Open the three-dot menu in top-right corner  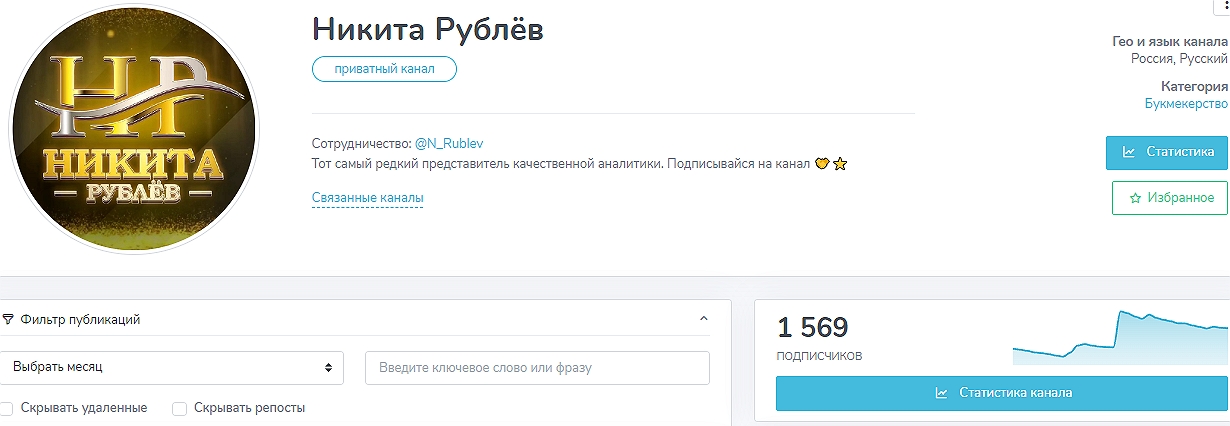pyautogui.click(x=1225, y=5)
